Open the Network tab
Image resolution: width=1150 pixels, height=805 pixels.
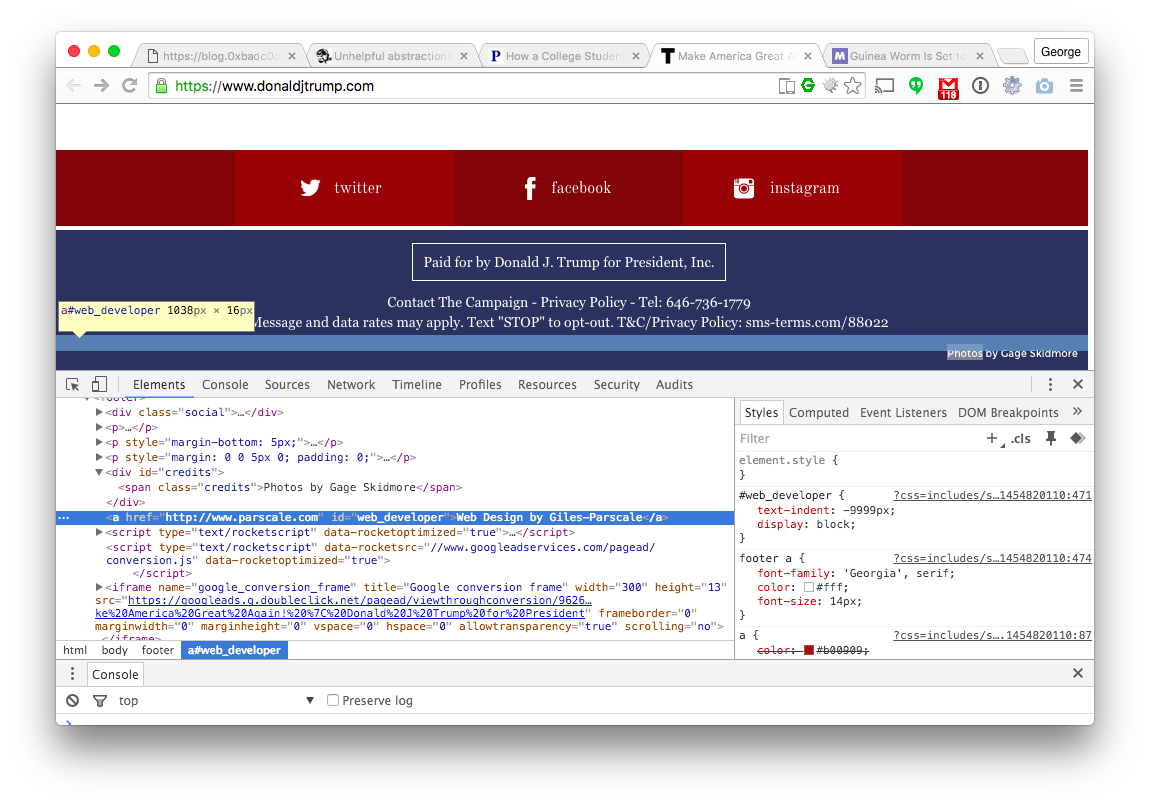351,384
